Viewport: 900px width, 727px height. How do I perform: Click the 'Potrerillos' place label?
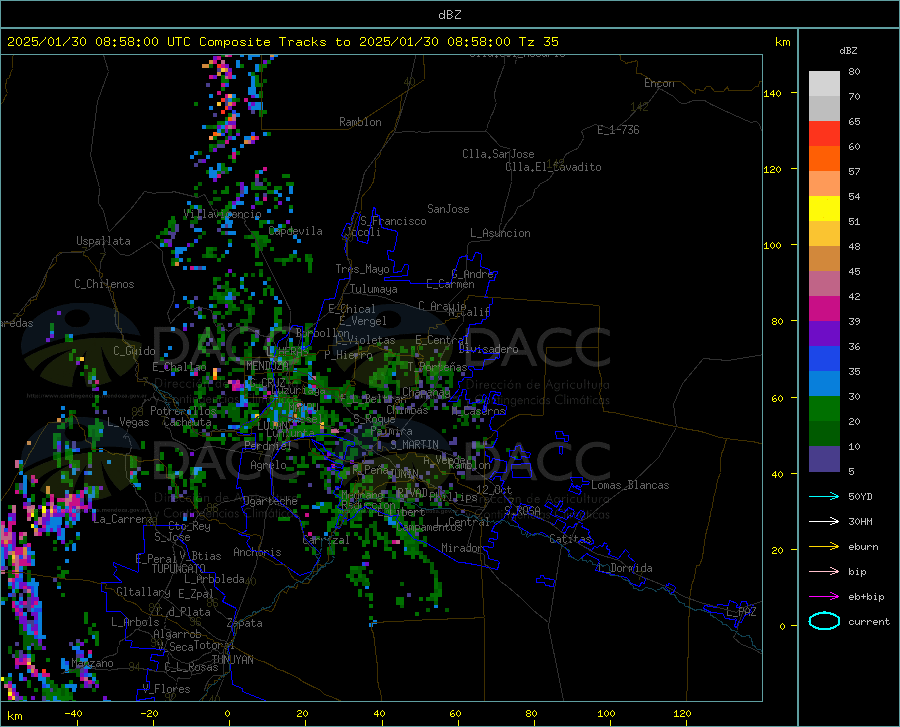pos(183,411)
